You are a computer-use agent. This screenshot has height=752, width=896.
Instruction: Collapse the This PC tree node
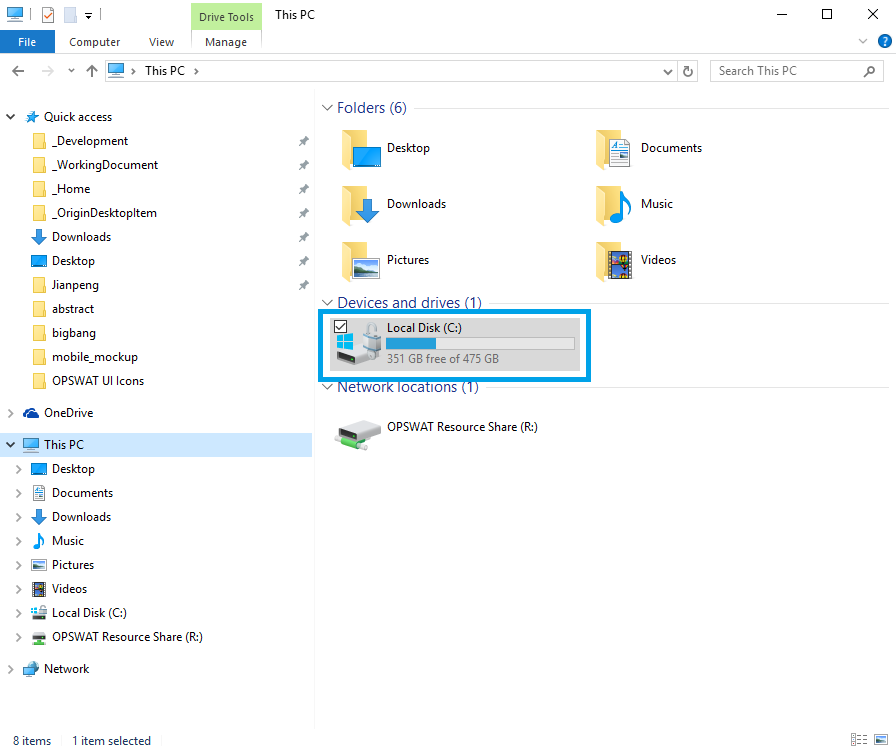[x=10, y=445]
